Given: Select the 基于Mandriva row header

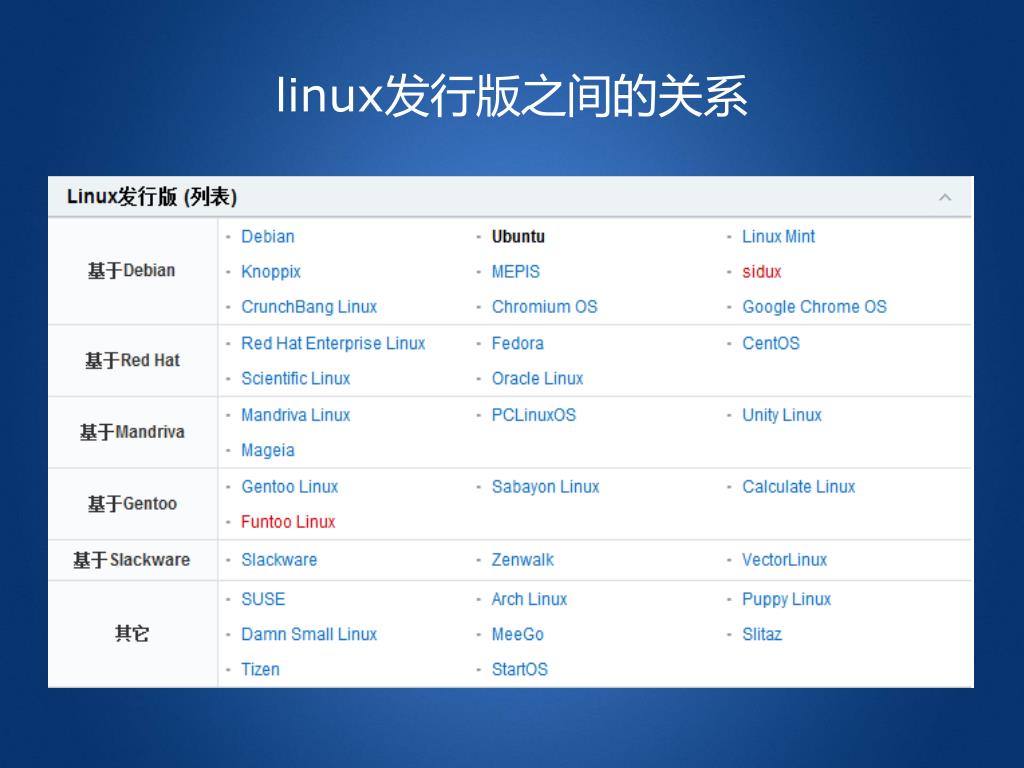Looking at the screenshot, I should (x=133, y=432).
